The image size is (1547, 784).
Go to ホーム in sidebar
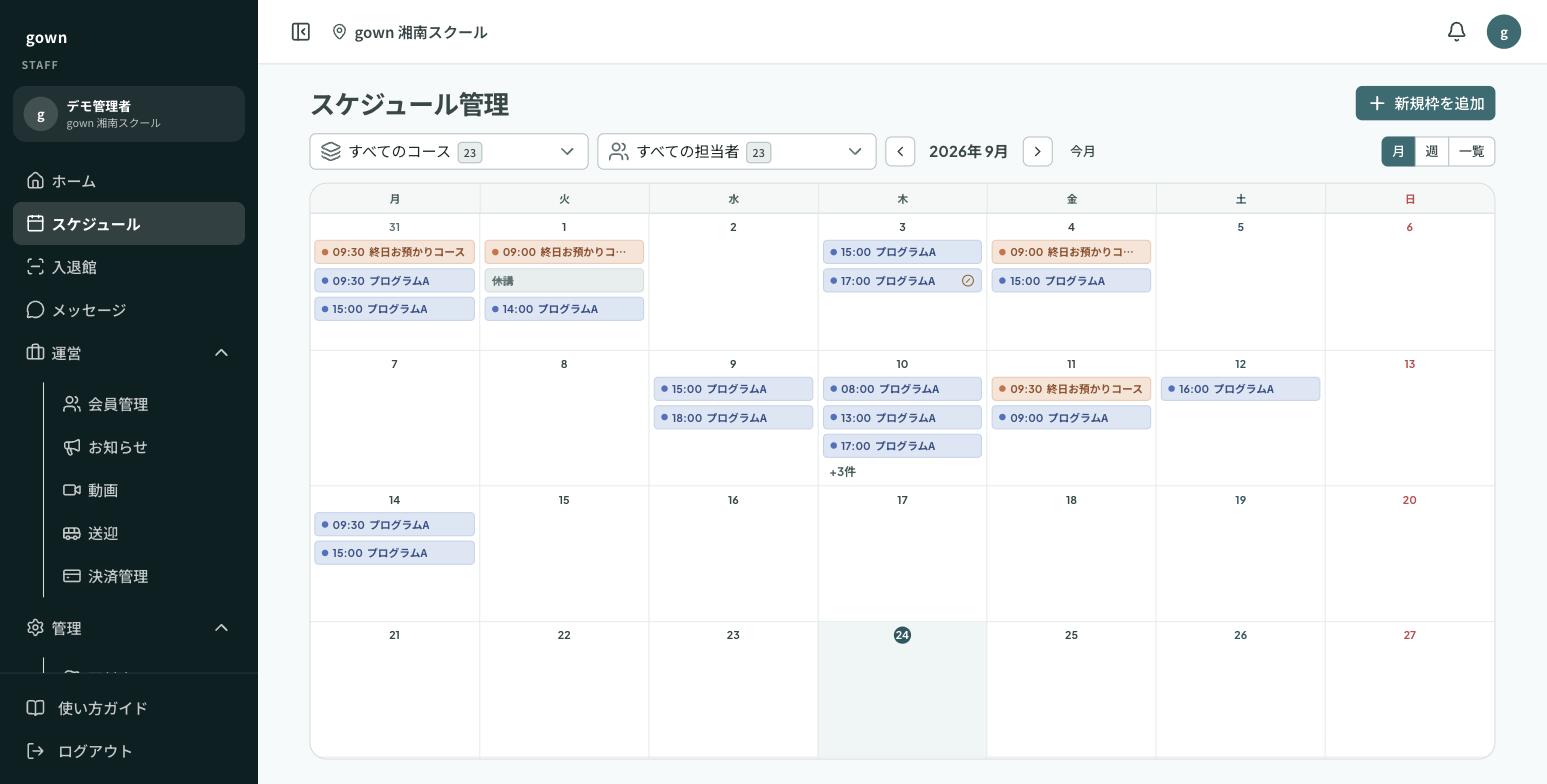pos(129,181)
